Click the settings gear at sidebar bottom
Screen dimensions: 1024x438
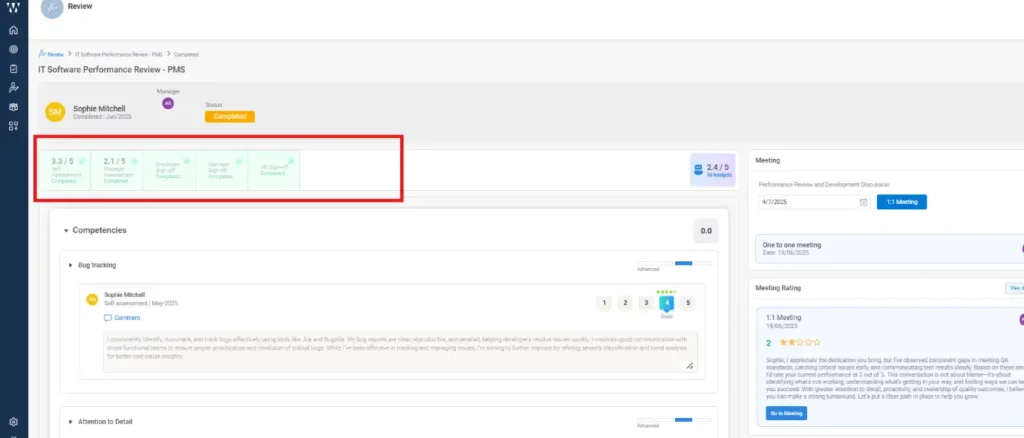pyautogui.click(x=13, y=422)
